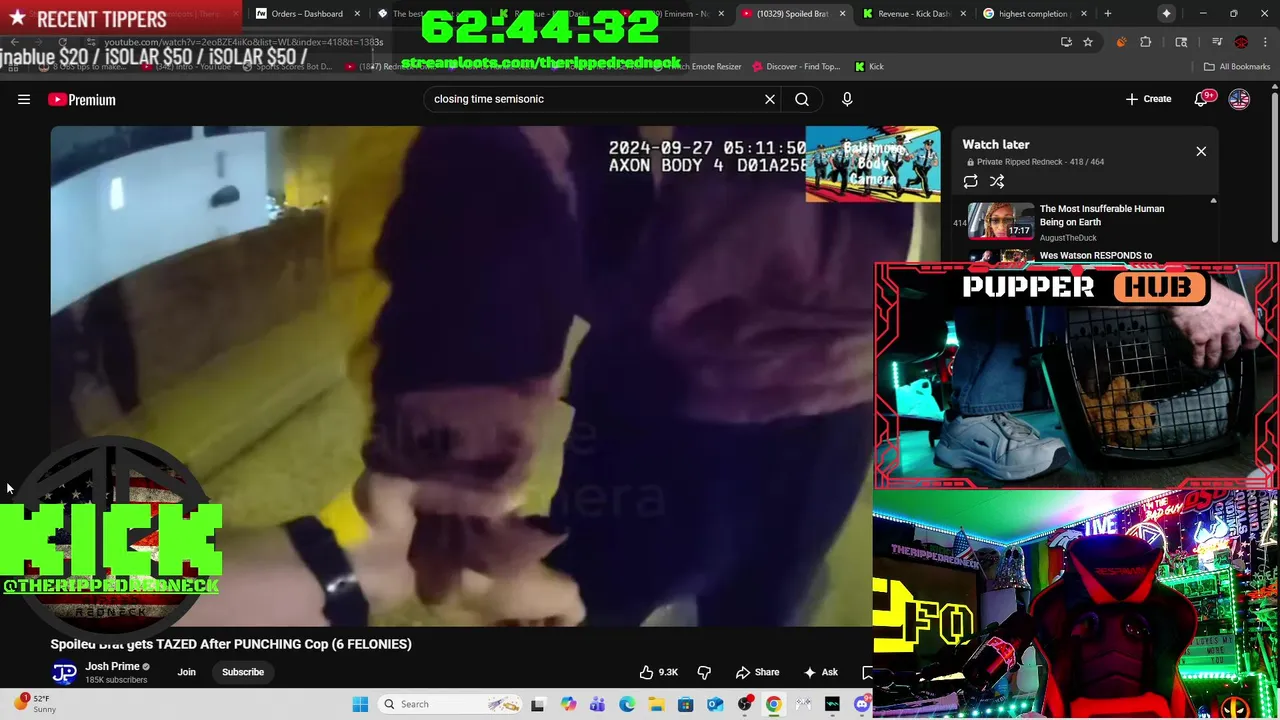Image resolution: width=1280 pixels, height=720 pixels.
Task: Start voice search with the microphone
Action: coord(847,99)
